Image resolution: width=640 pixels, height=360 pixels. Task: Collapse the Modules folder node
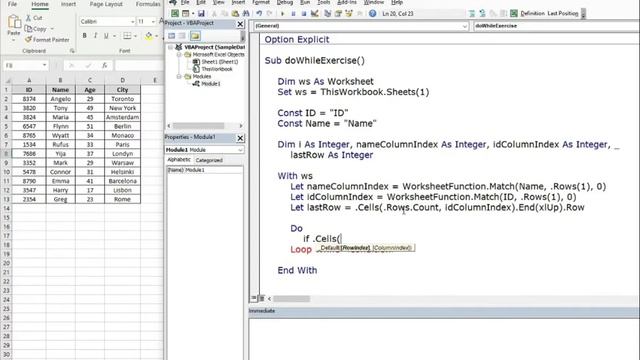(179, 77)
